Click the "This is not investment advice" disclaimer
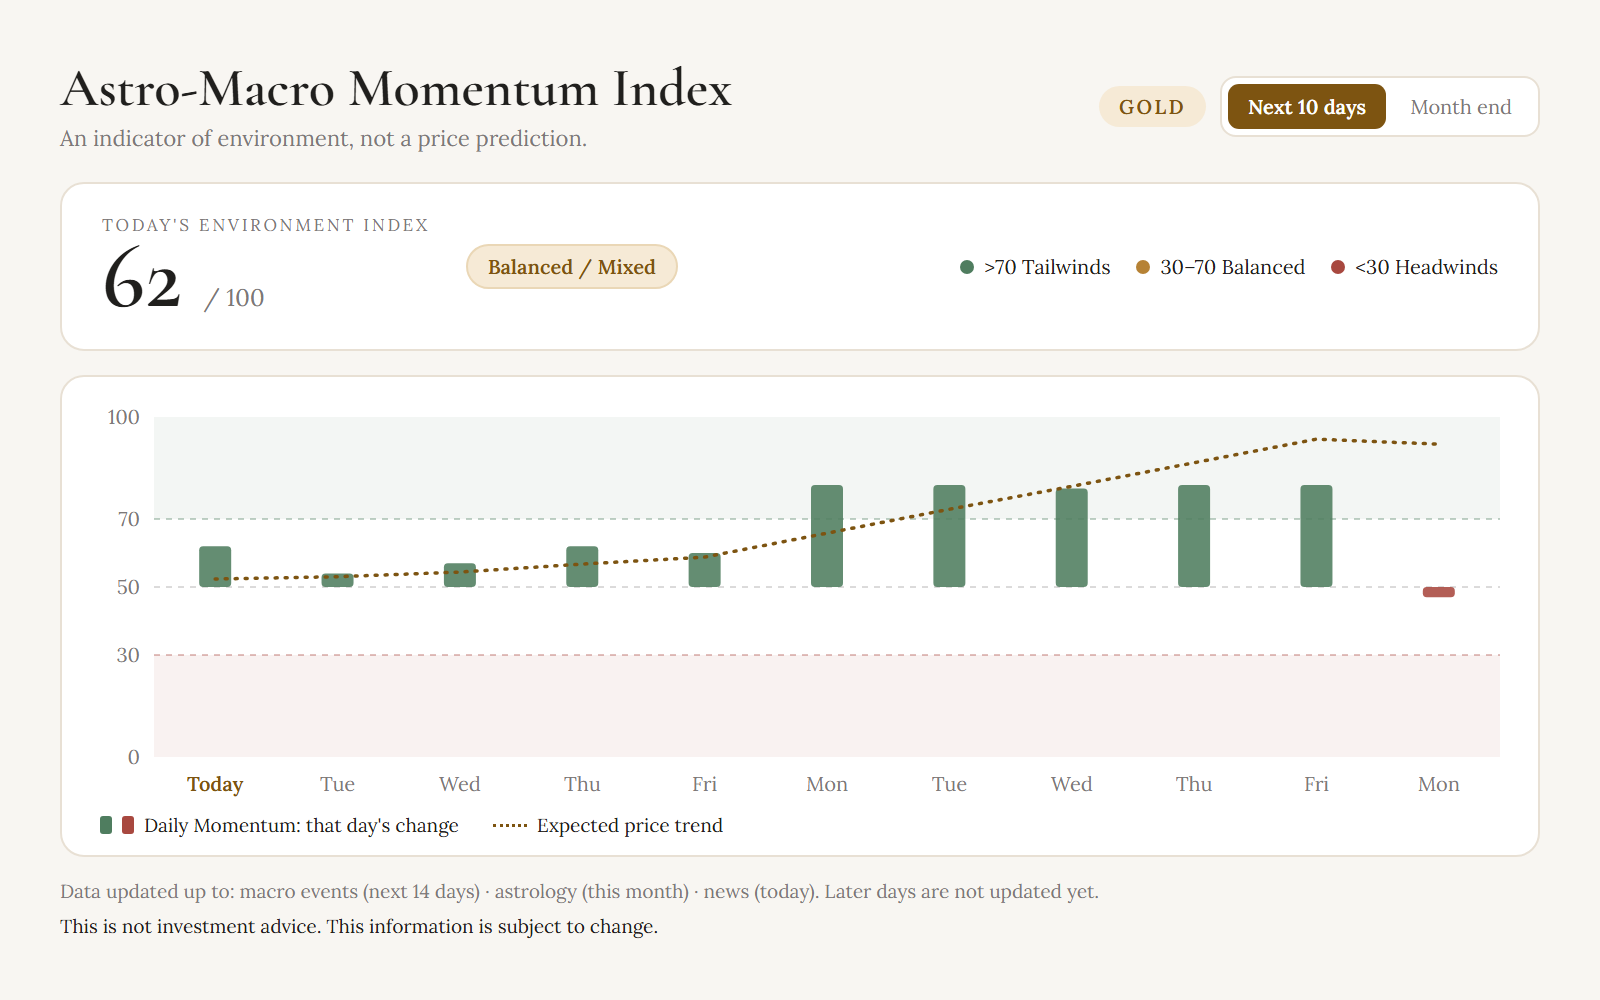 [359, 926]
